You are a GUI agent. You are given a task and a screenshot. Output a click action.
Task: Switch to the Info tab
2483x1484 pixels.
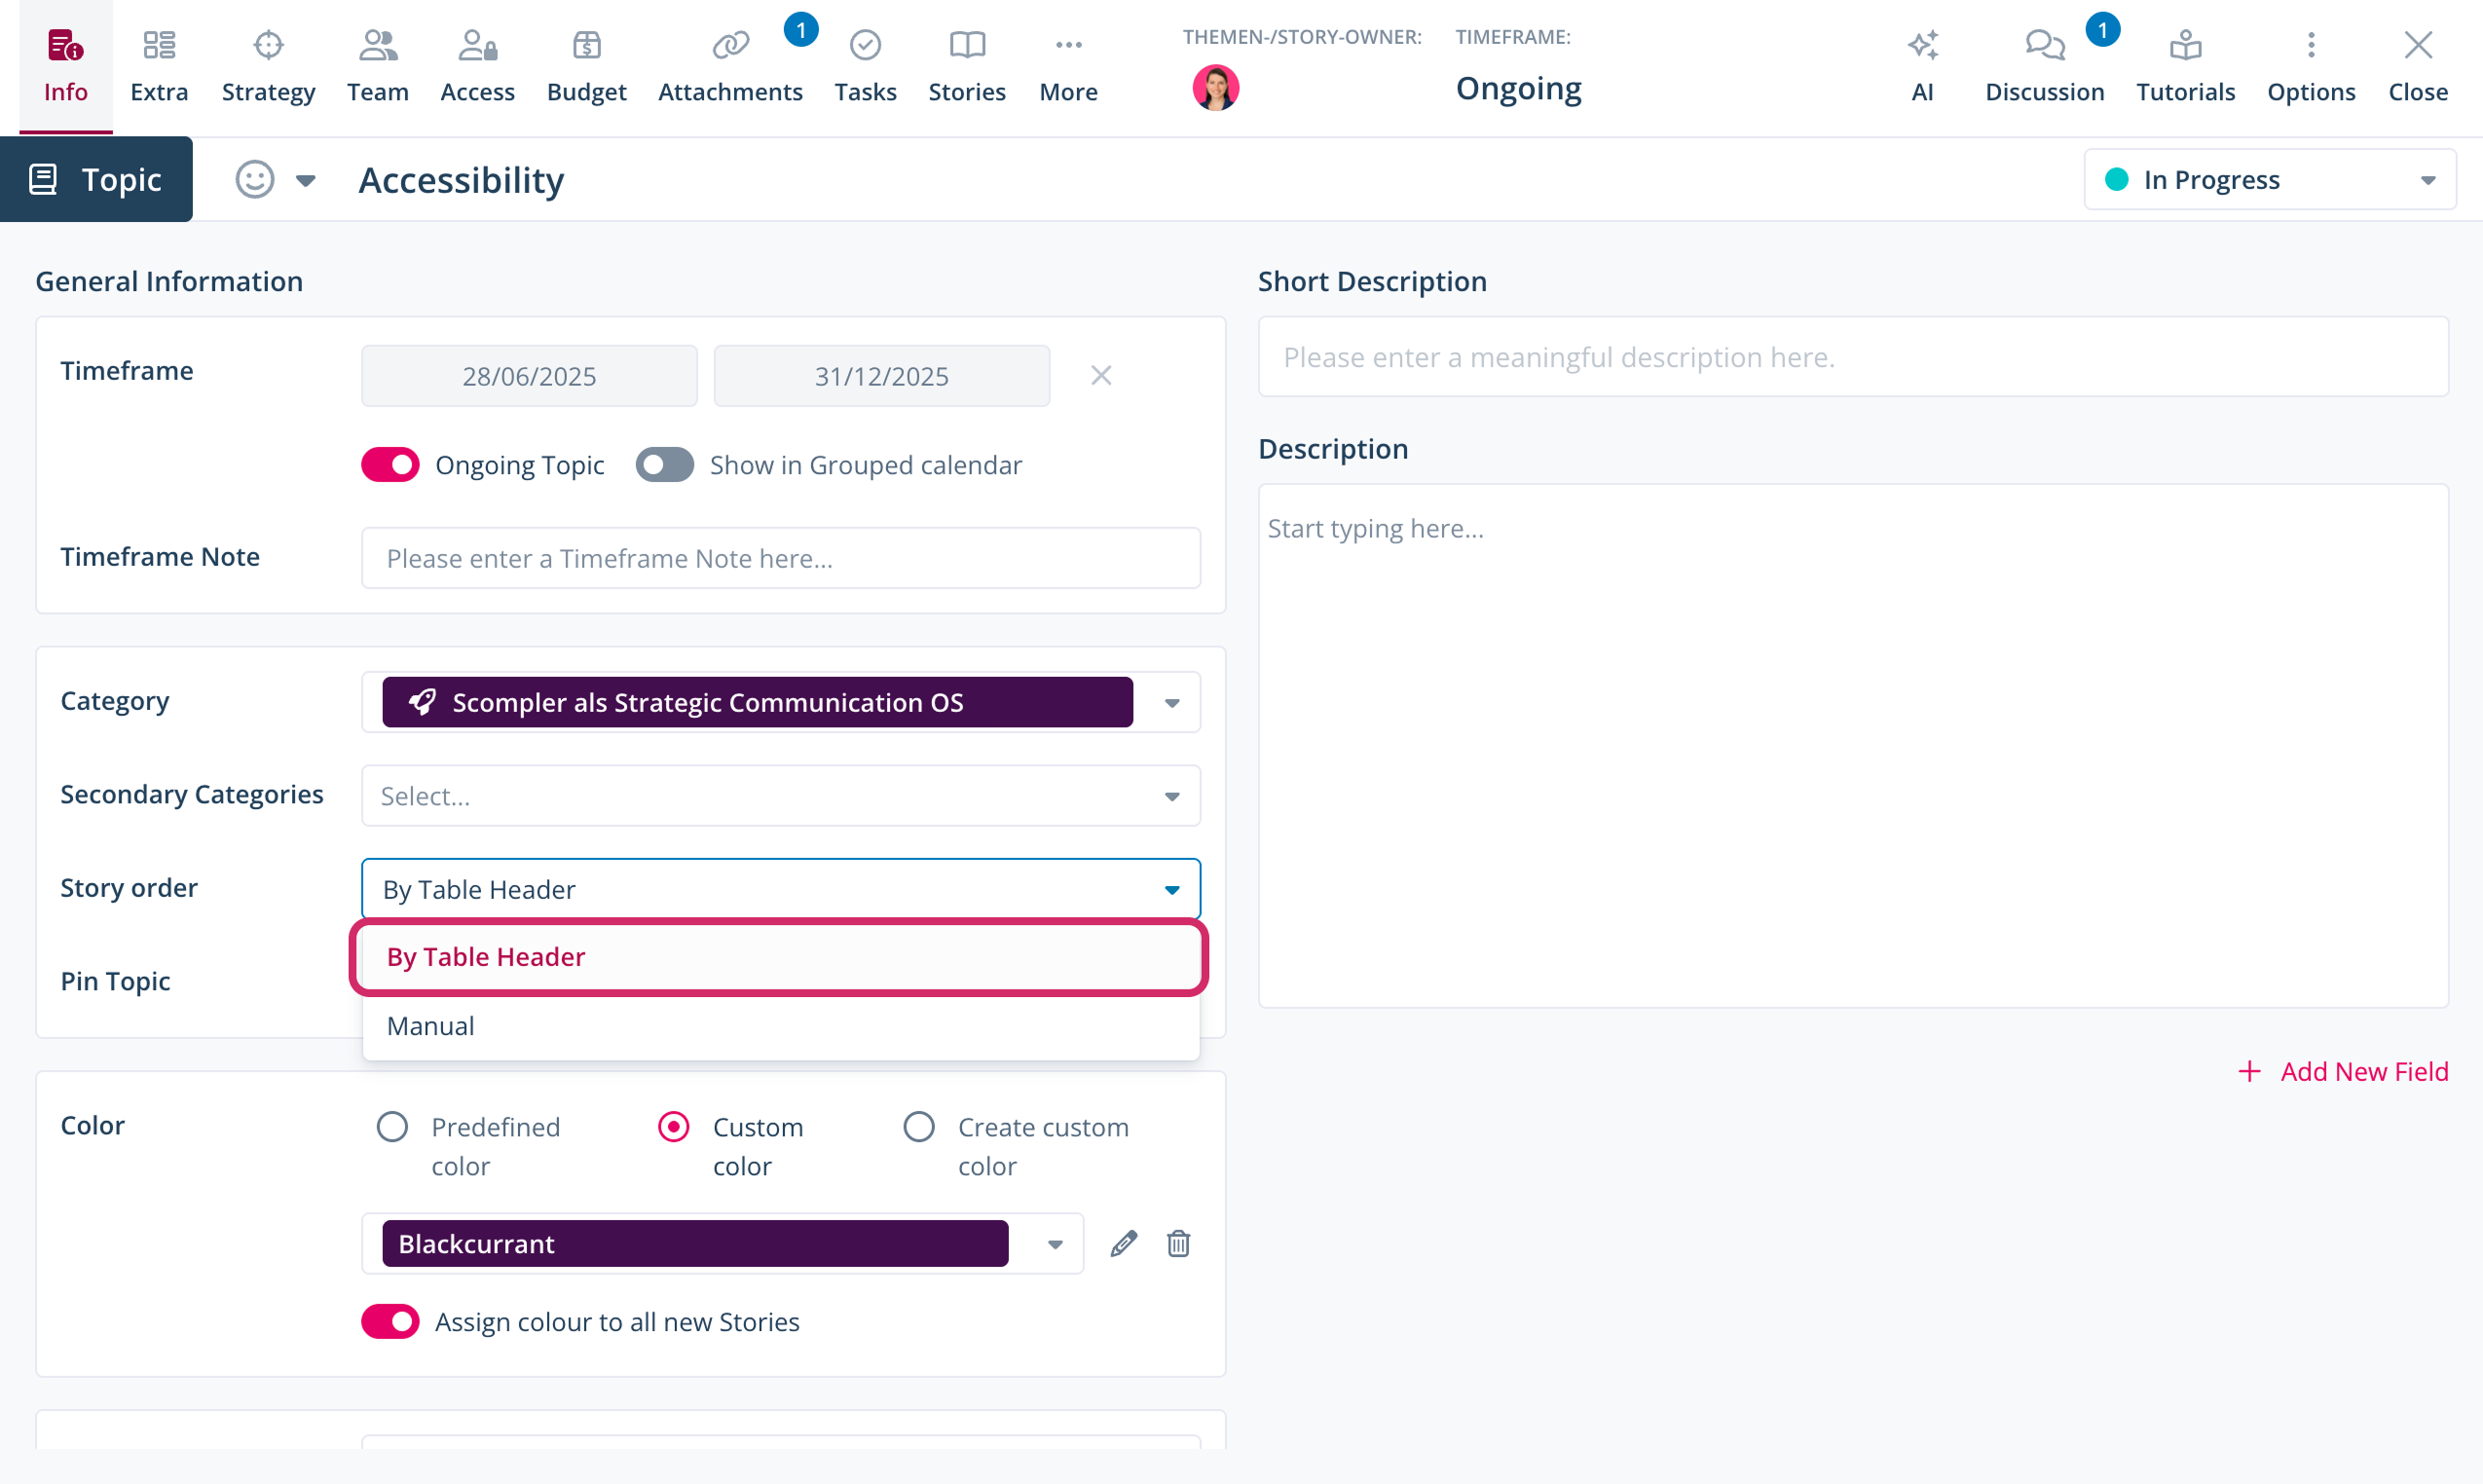66,66
